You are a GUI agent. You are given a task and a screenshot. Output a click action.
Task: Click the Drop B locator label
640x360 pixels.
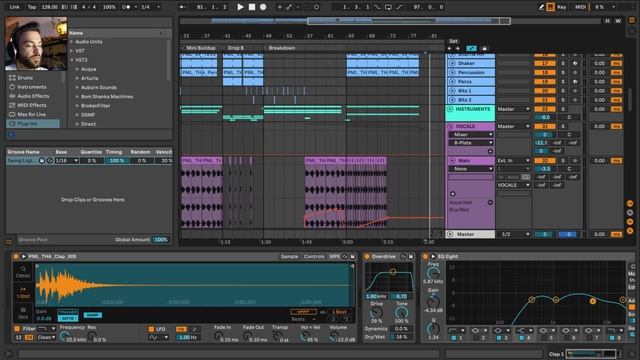(236, 48)
